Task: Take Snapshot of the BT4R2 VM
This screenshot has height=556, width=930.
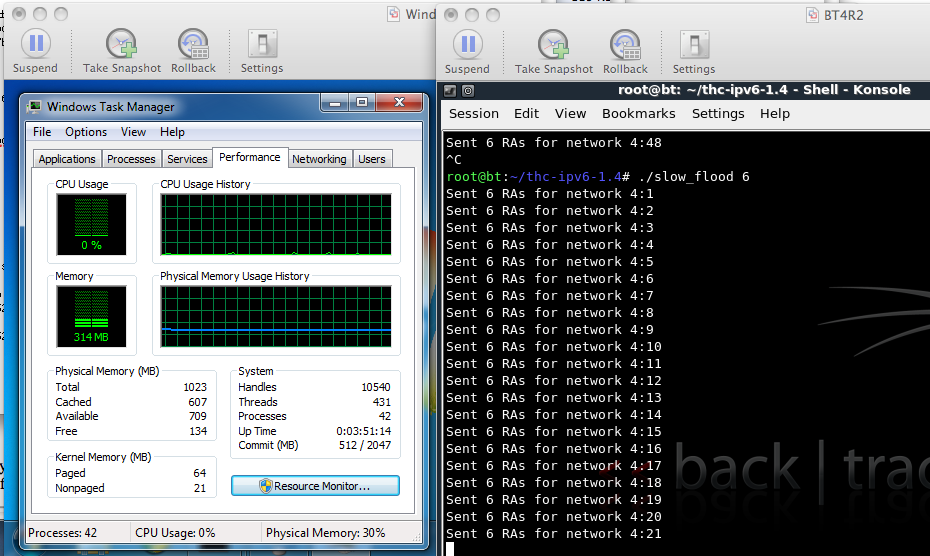Action: point(554,52)
